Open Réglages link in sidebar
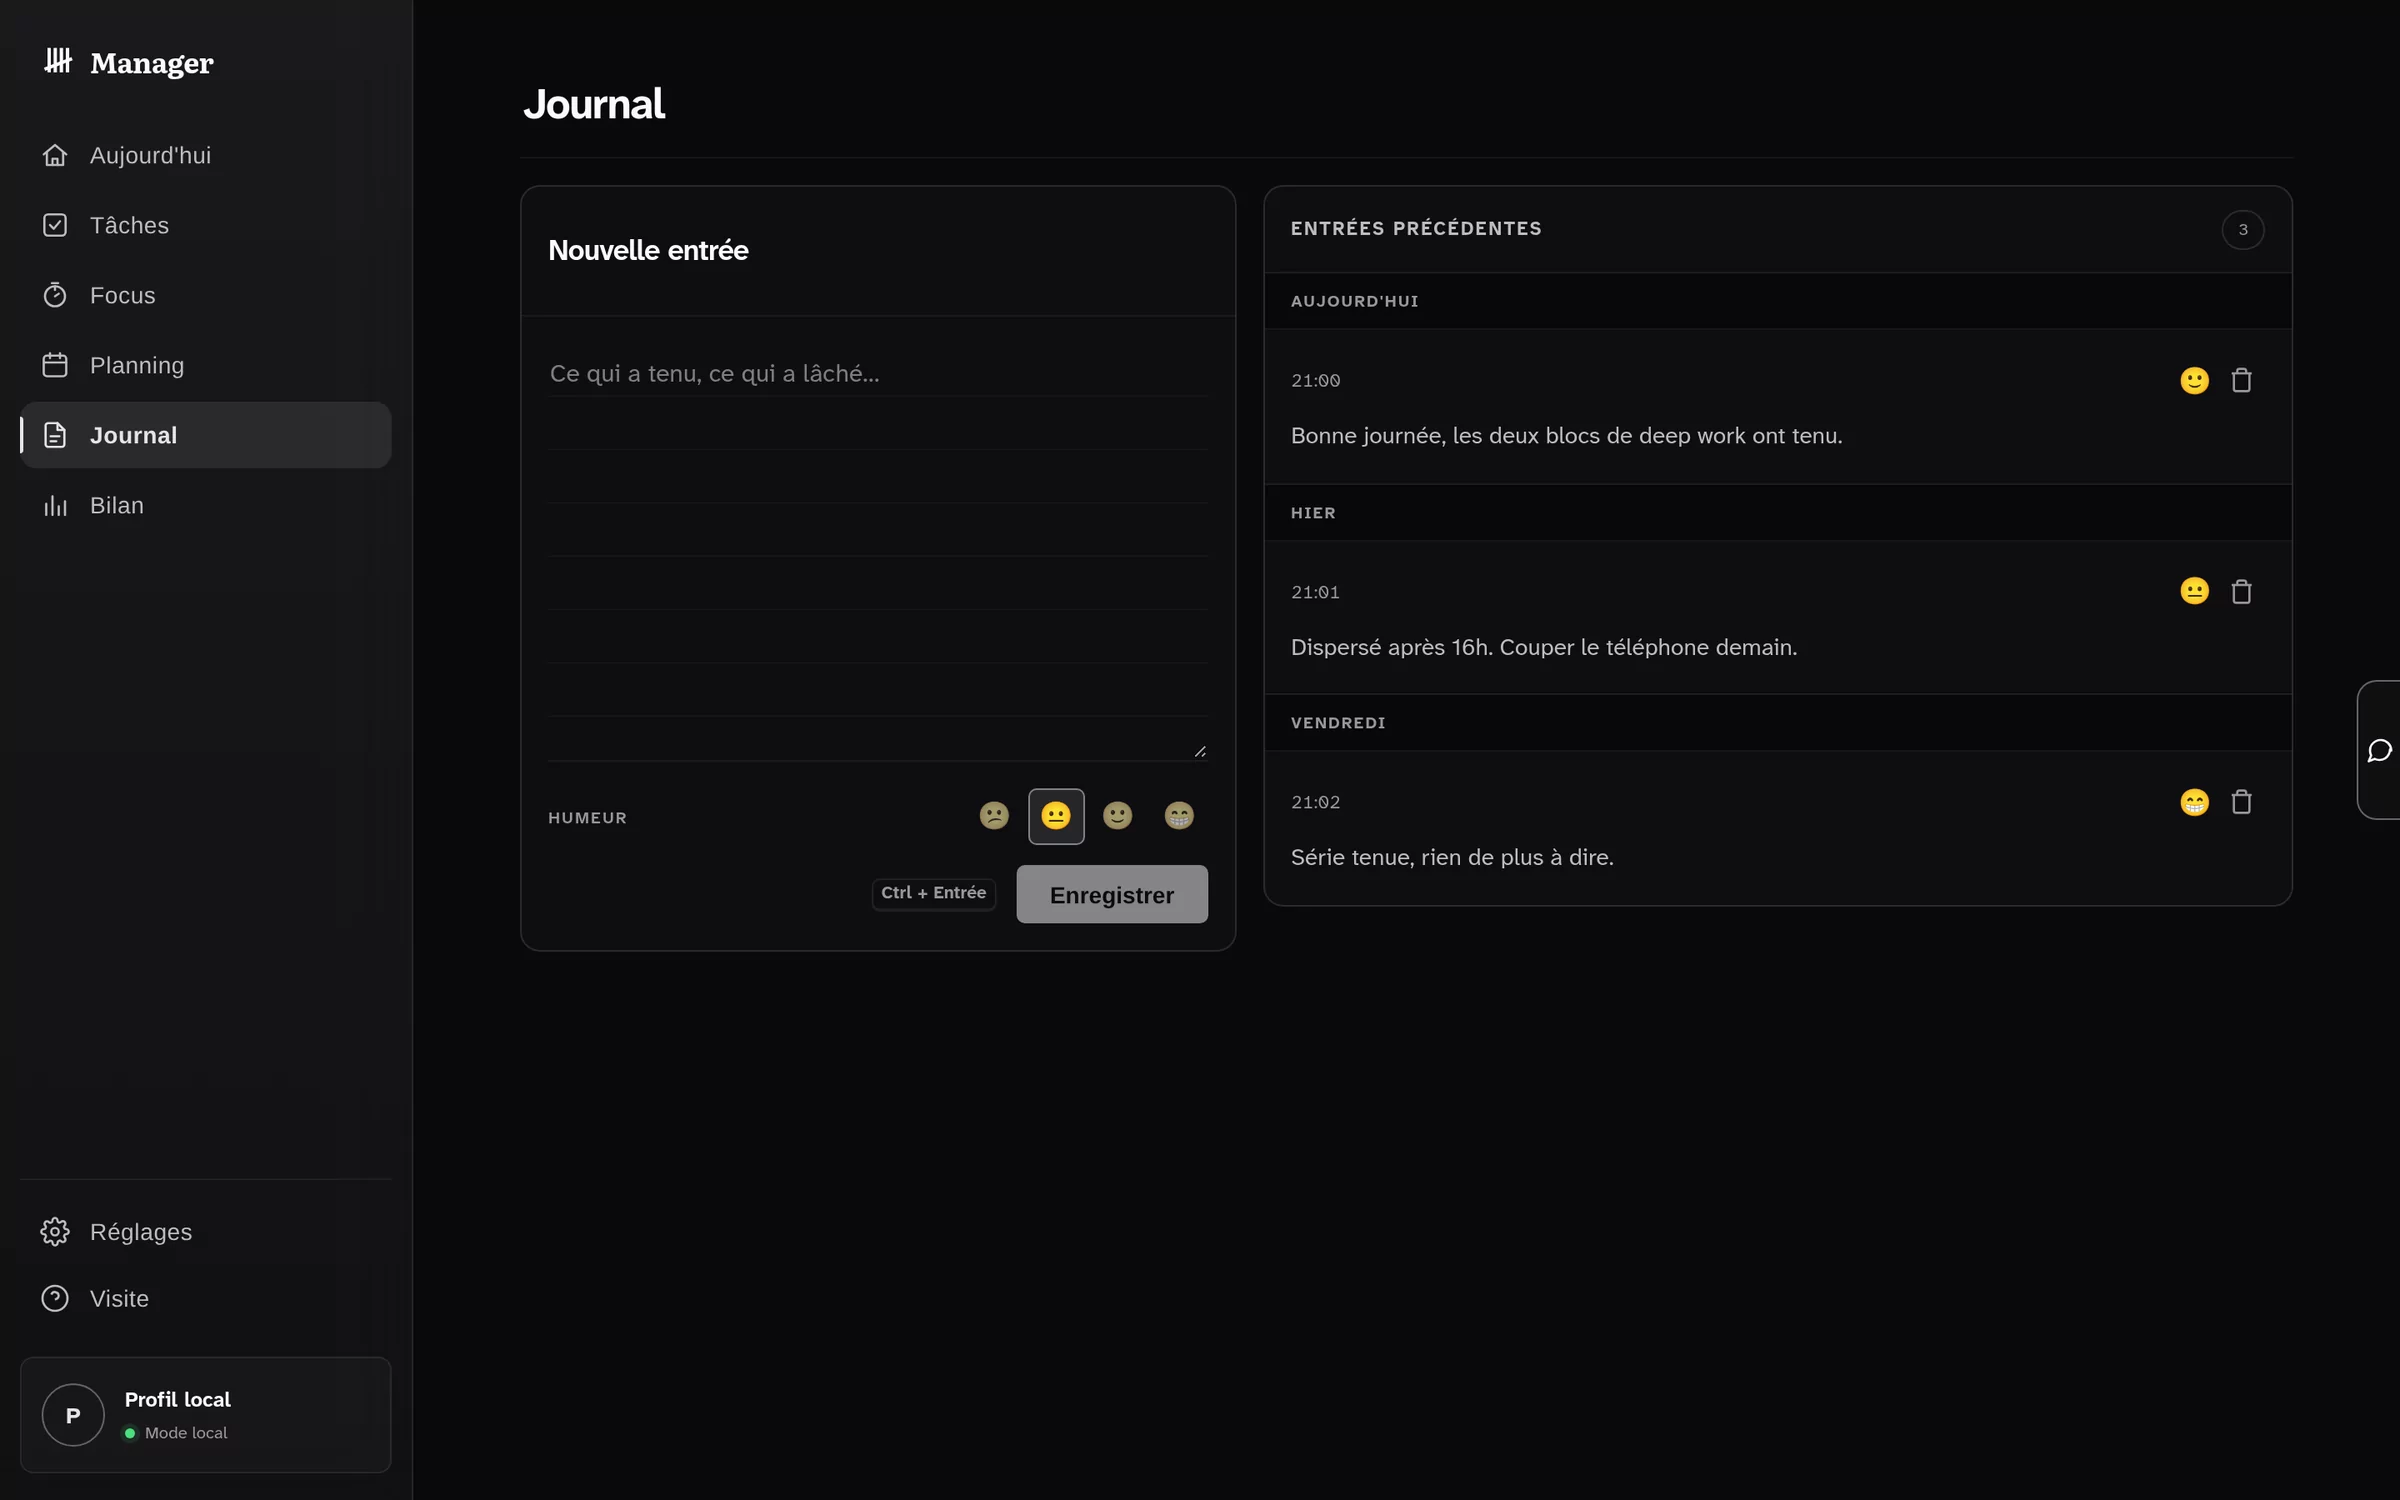This screenshot has height=1500, width=2400. 206,1231
